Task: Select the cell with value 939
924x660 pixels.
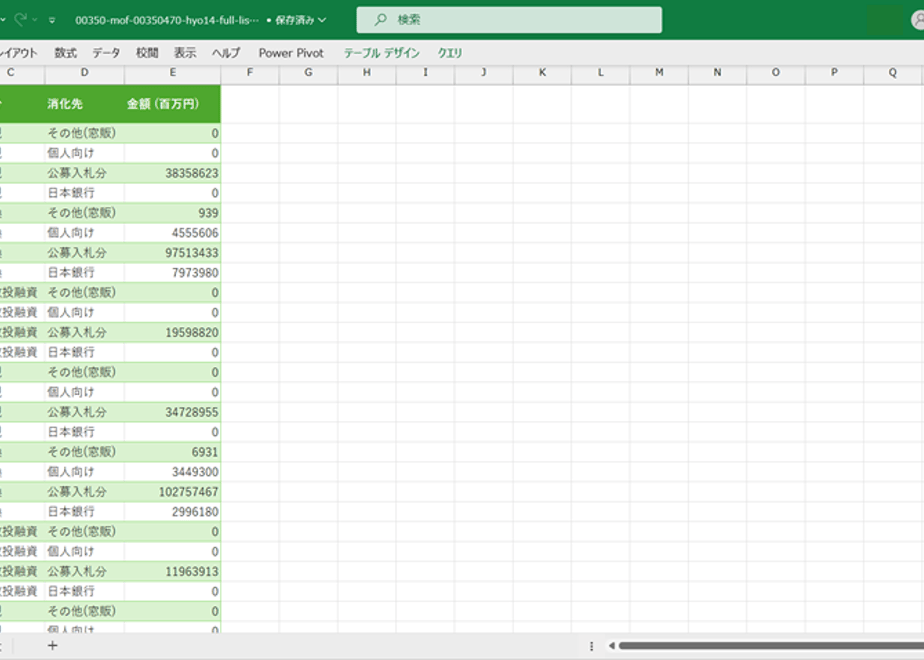Action: pyautogui.click(x=173, y=213)
